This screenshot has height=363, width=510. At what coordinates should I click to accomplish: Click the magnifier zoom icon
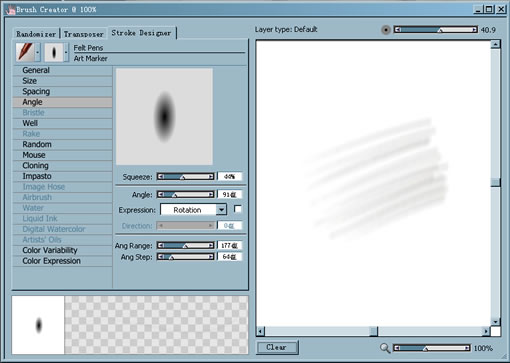(385, 348)
